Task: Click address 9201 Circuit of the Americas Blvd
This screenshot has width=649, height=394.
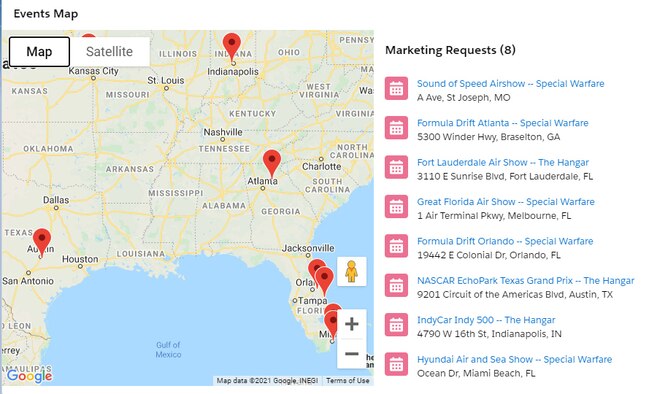Action: pyautogui.click(x=515, y=295)
